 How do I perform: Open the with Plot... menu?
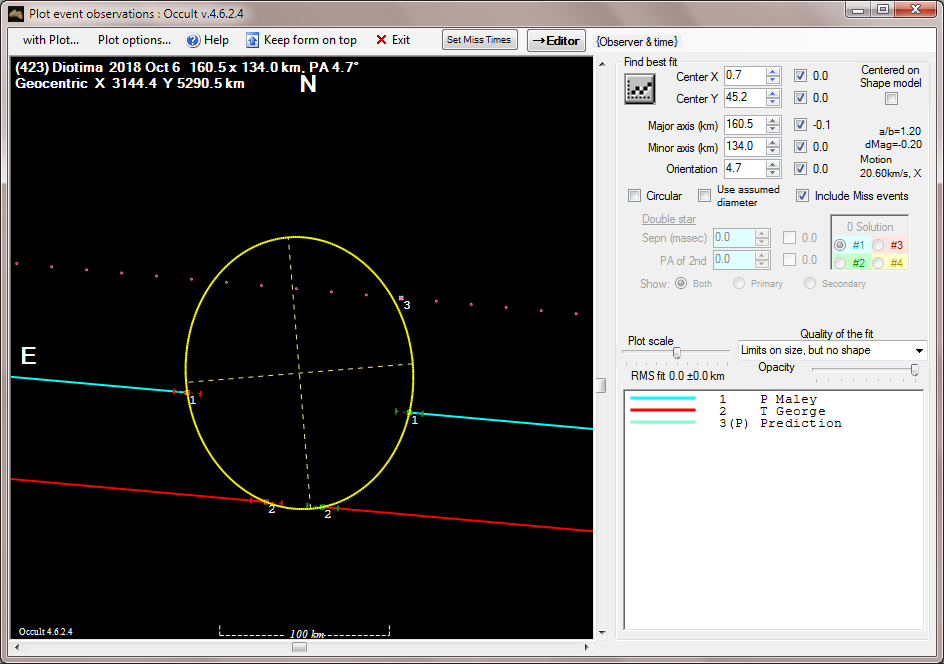pos(51,40)
